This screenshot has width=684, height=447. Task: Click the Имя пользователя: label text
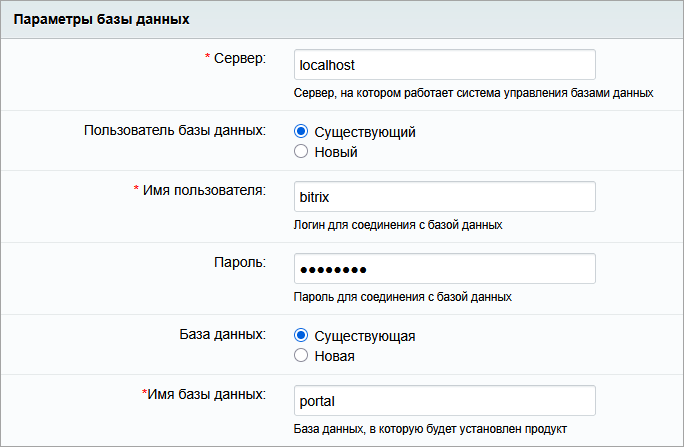204,190
